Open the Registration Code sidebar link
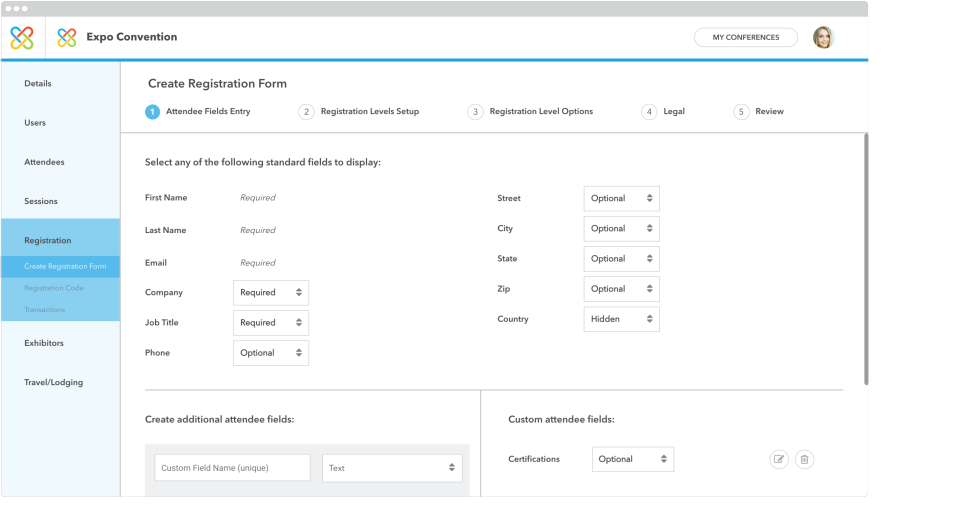Image resolution: width=960 pixels, height=510 pixels. 54,288
